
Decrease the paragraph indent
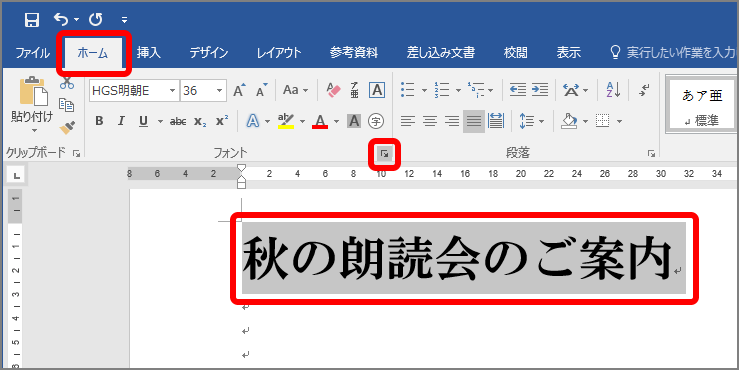[x=518, y=90]
